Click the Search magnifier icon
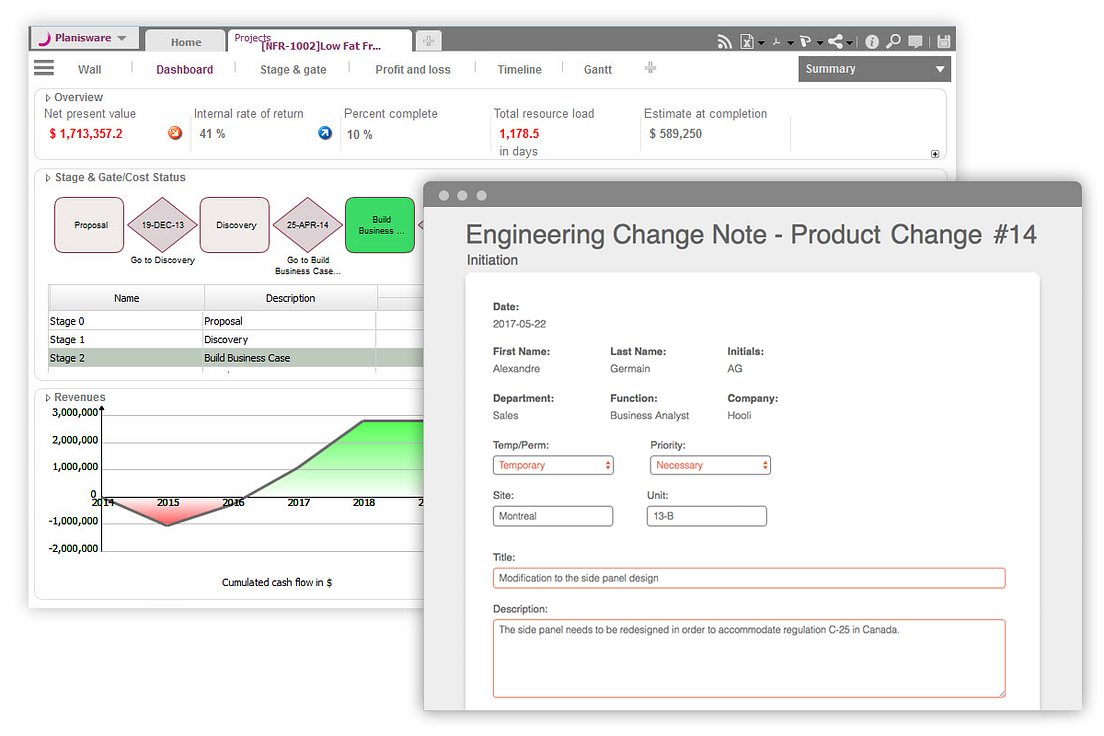Viewport: 1104px width, 736px height. pos(893,41)
